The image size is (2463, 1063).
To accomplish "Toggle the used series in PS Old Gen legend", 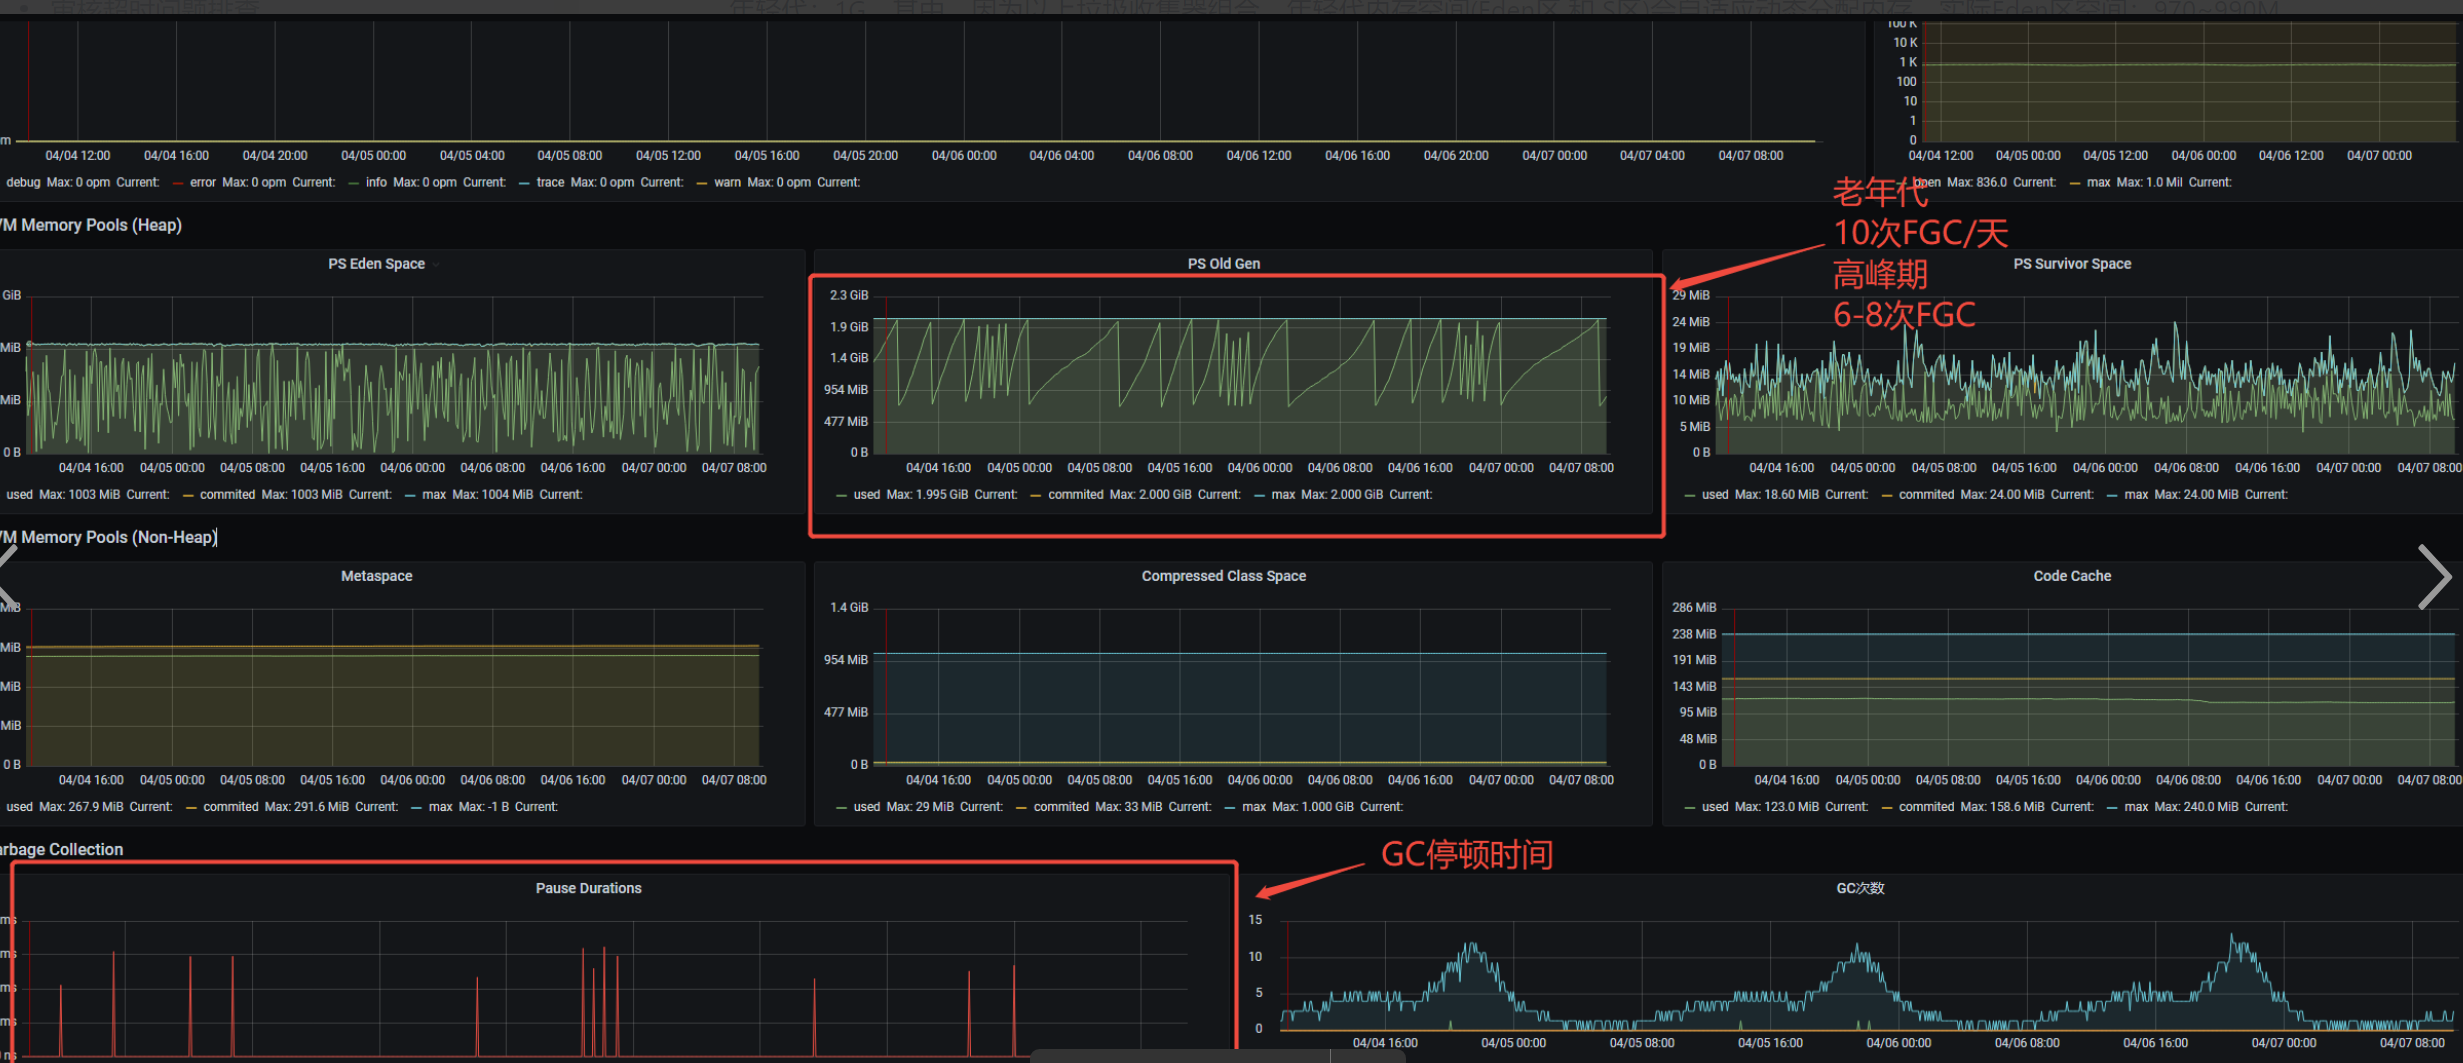I will [866, 494].
